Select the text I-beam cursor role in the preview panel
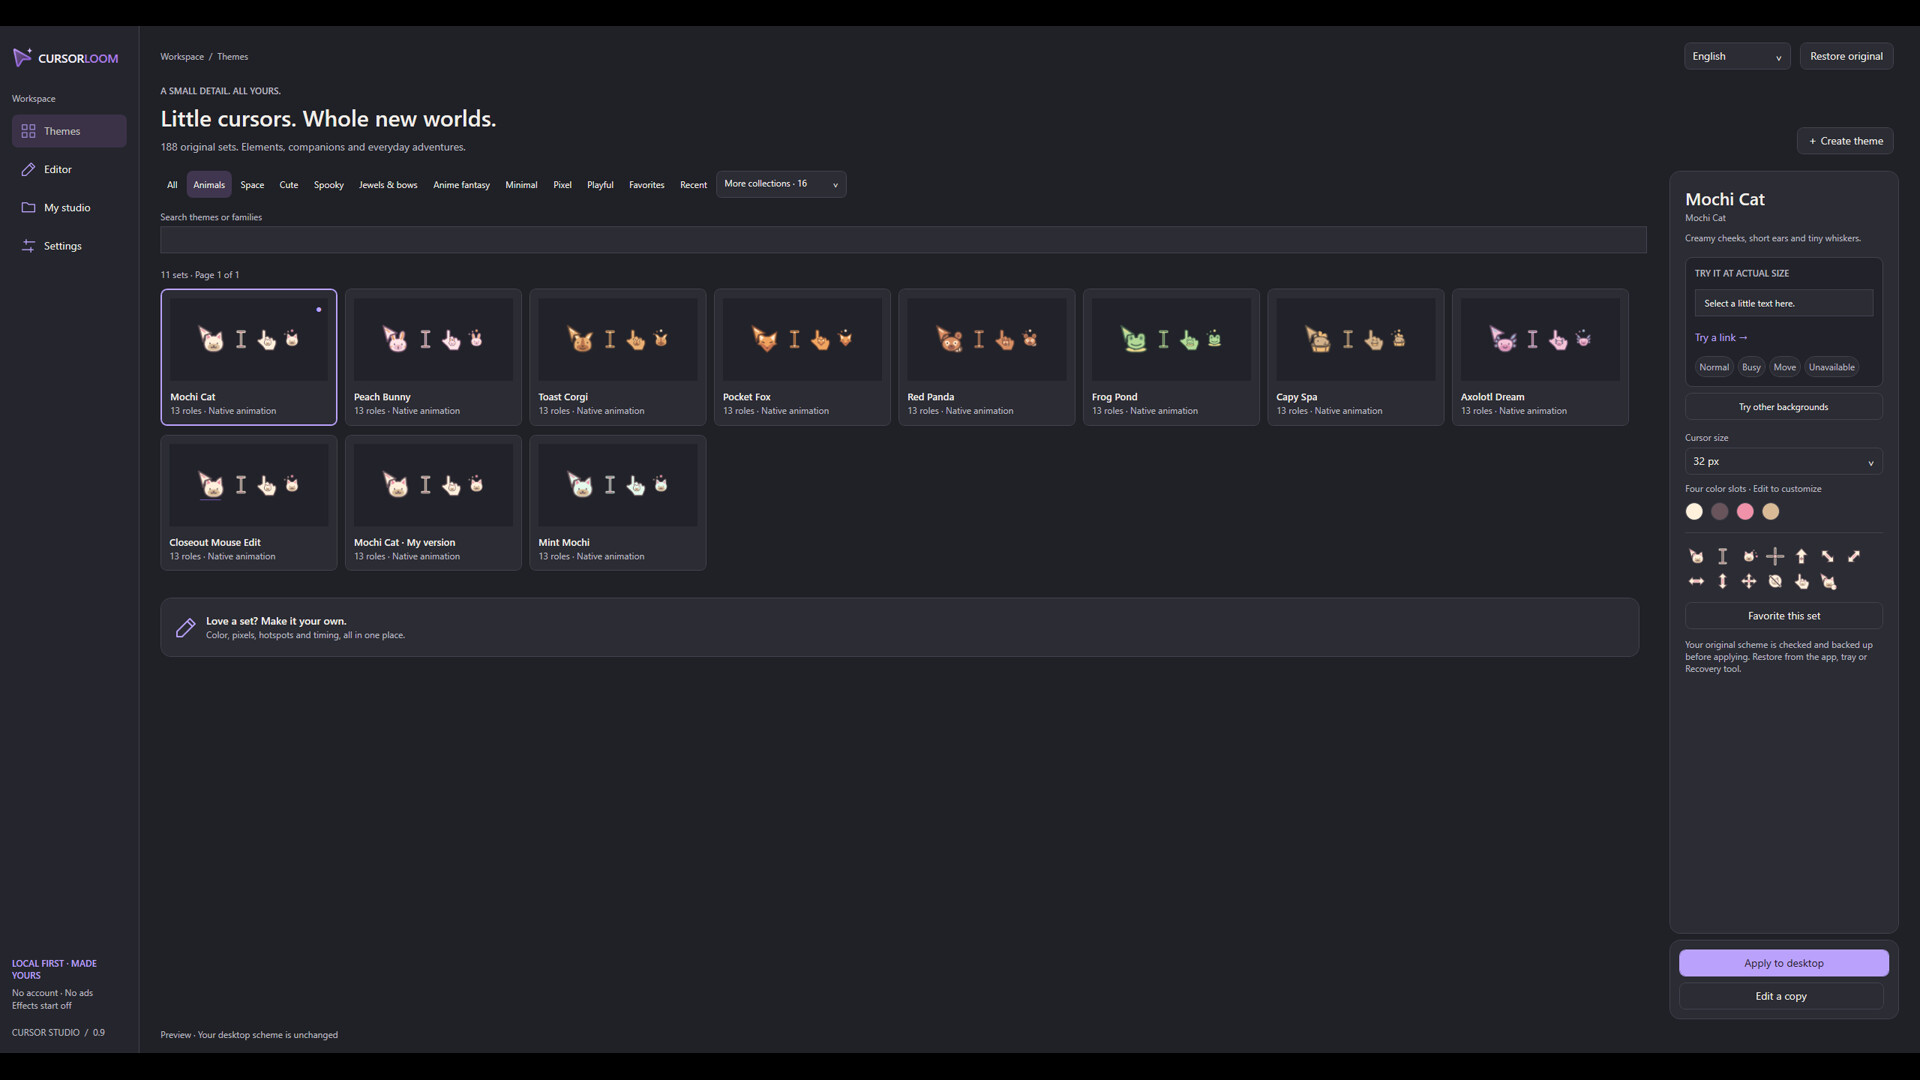Image resolution: width=1920 pixels, height=1080 pixels. point(1722,556)
